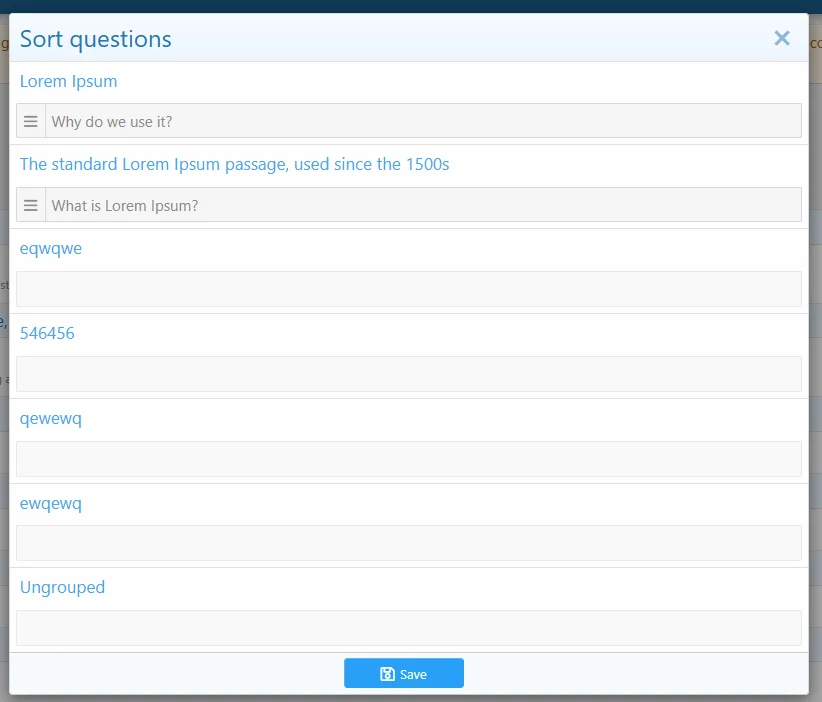This screenshot has height=702, width=822.
Task: Click the empty drop area under "Ungrouped"
Action: pyautogui.click(x=409, y=628)
